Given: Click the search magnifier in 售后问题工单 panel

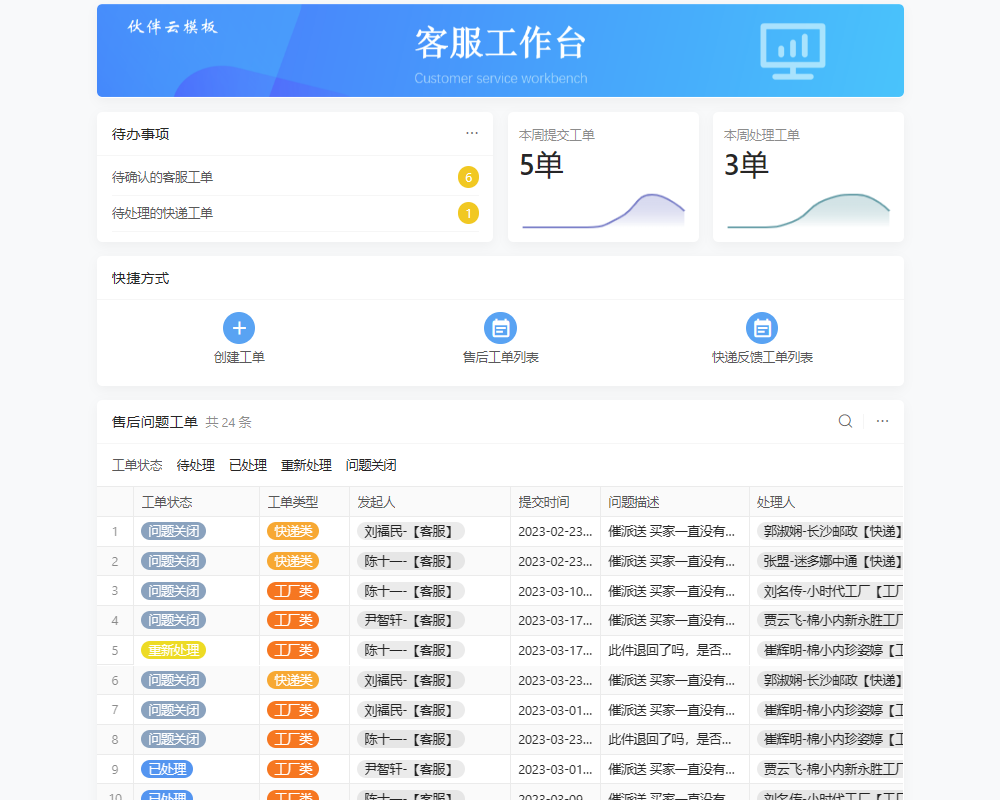Looking at the screenshot, I should pyautogui.click(x=845, y=421).
